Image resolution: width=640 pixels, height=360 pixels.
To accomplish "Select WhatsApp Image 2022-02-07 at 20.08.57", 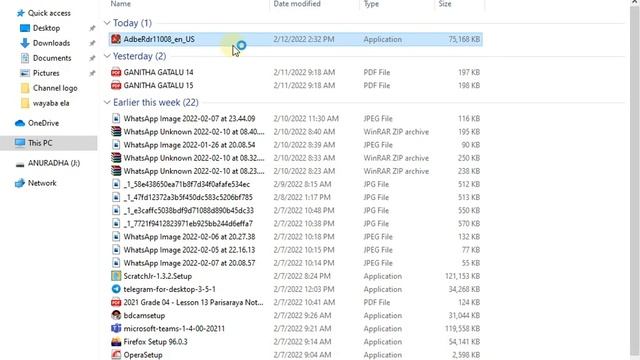I will (x=189, y=263).
